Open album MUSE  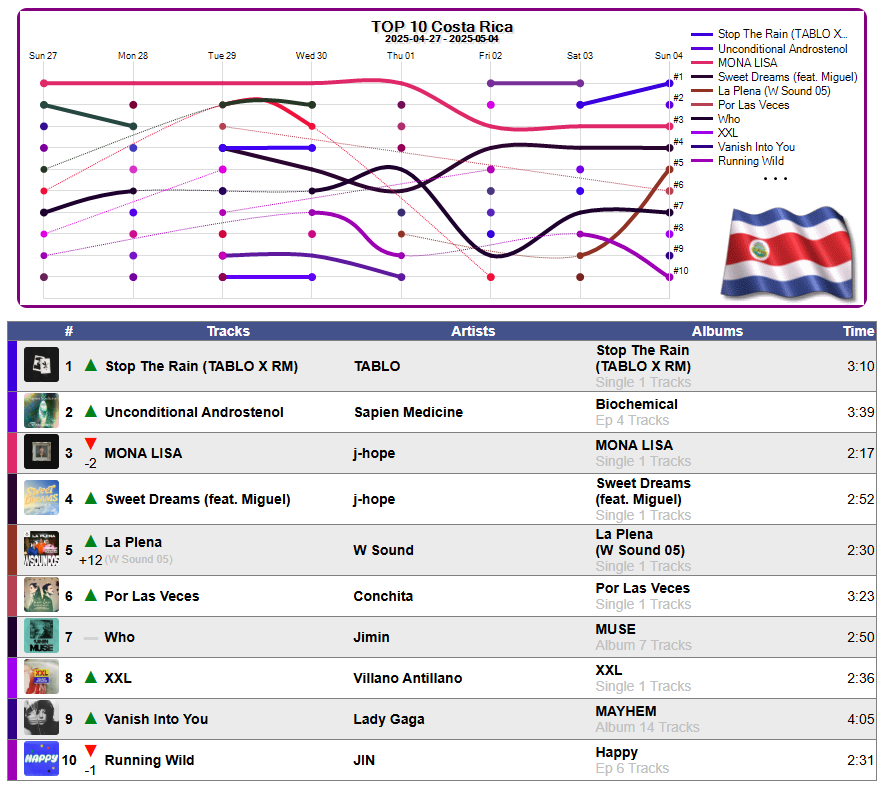pos(615,629)
